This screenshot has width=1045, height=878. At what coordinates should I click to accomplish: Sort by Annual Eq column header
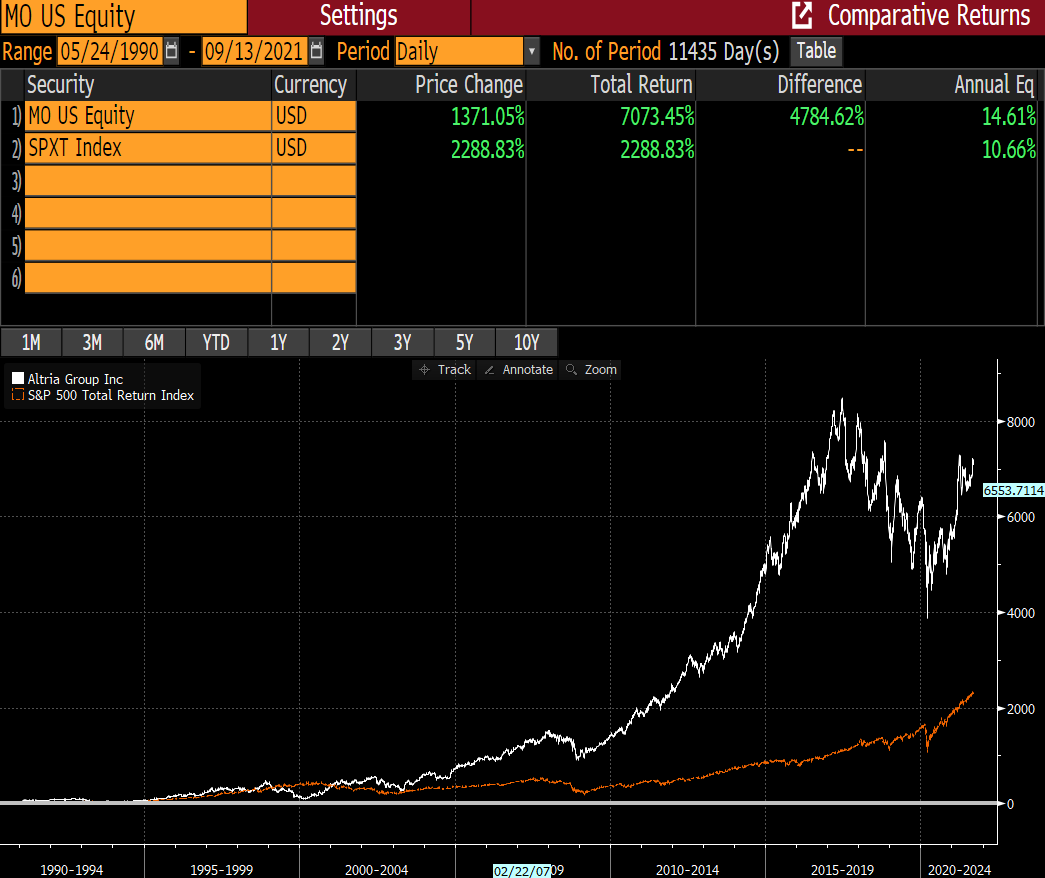pyautogui.click(x=953, y=85)
